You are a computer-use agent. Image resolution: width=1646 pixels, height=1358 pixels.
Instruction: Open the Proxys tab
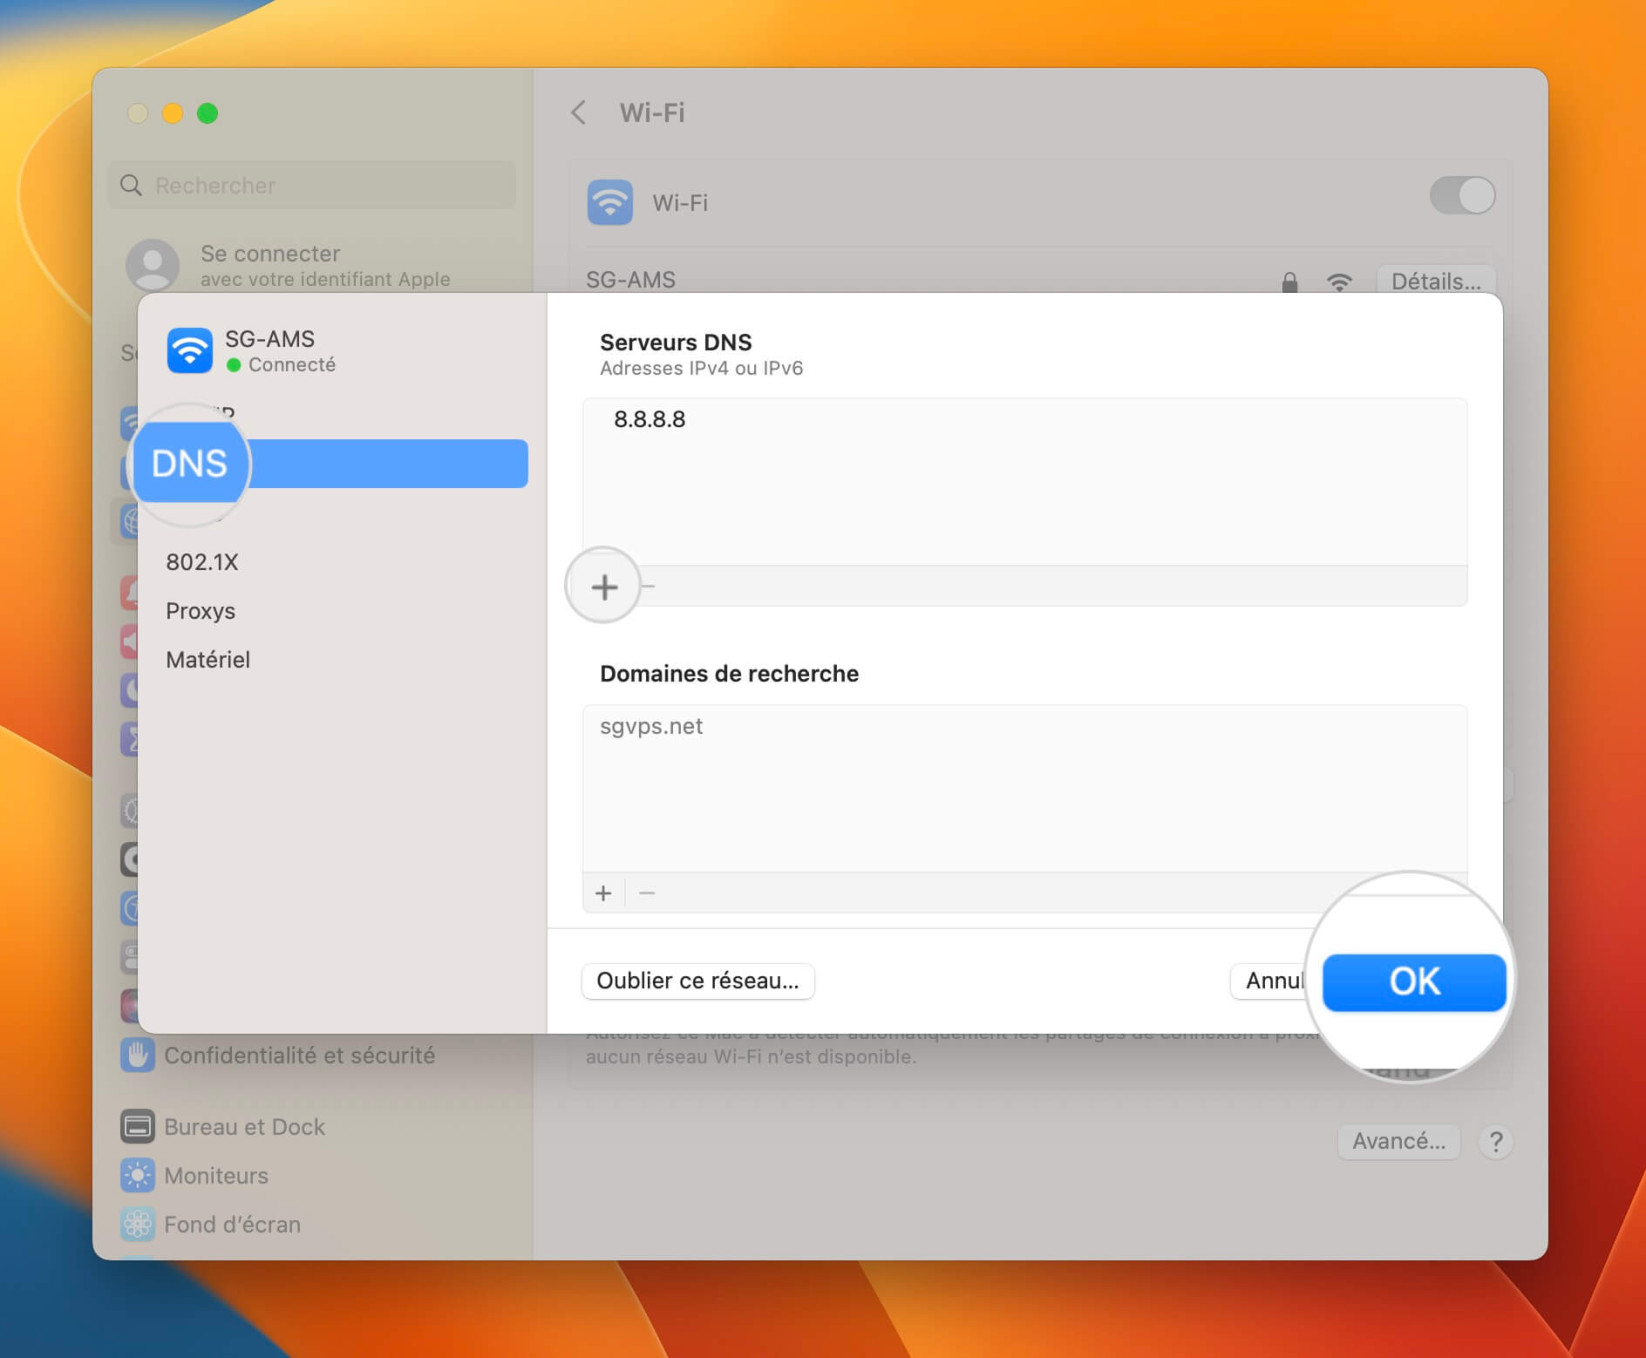click(200, 611)
